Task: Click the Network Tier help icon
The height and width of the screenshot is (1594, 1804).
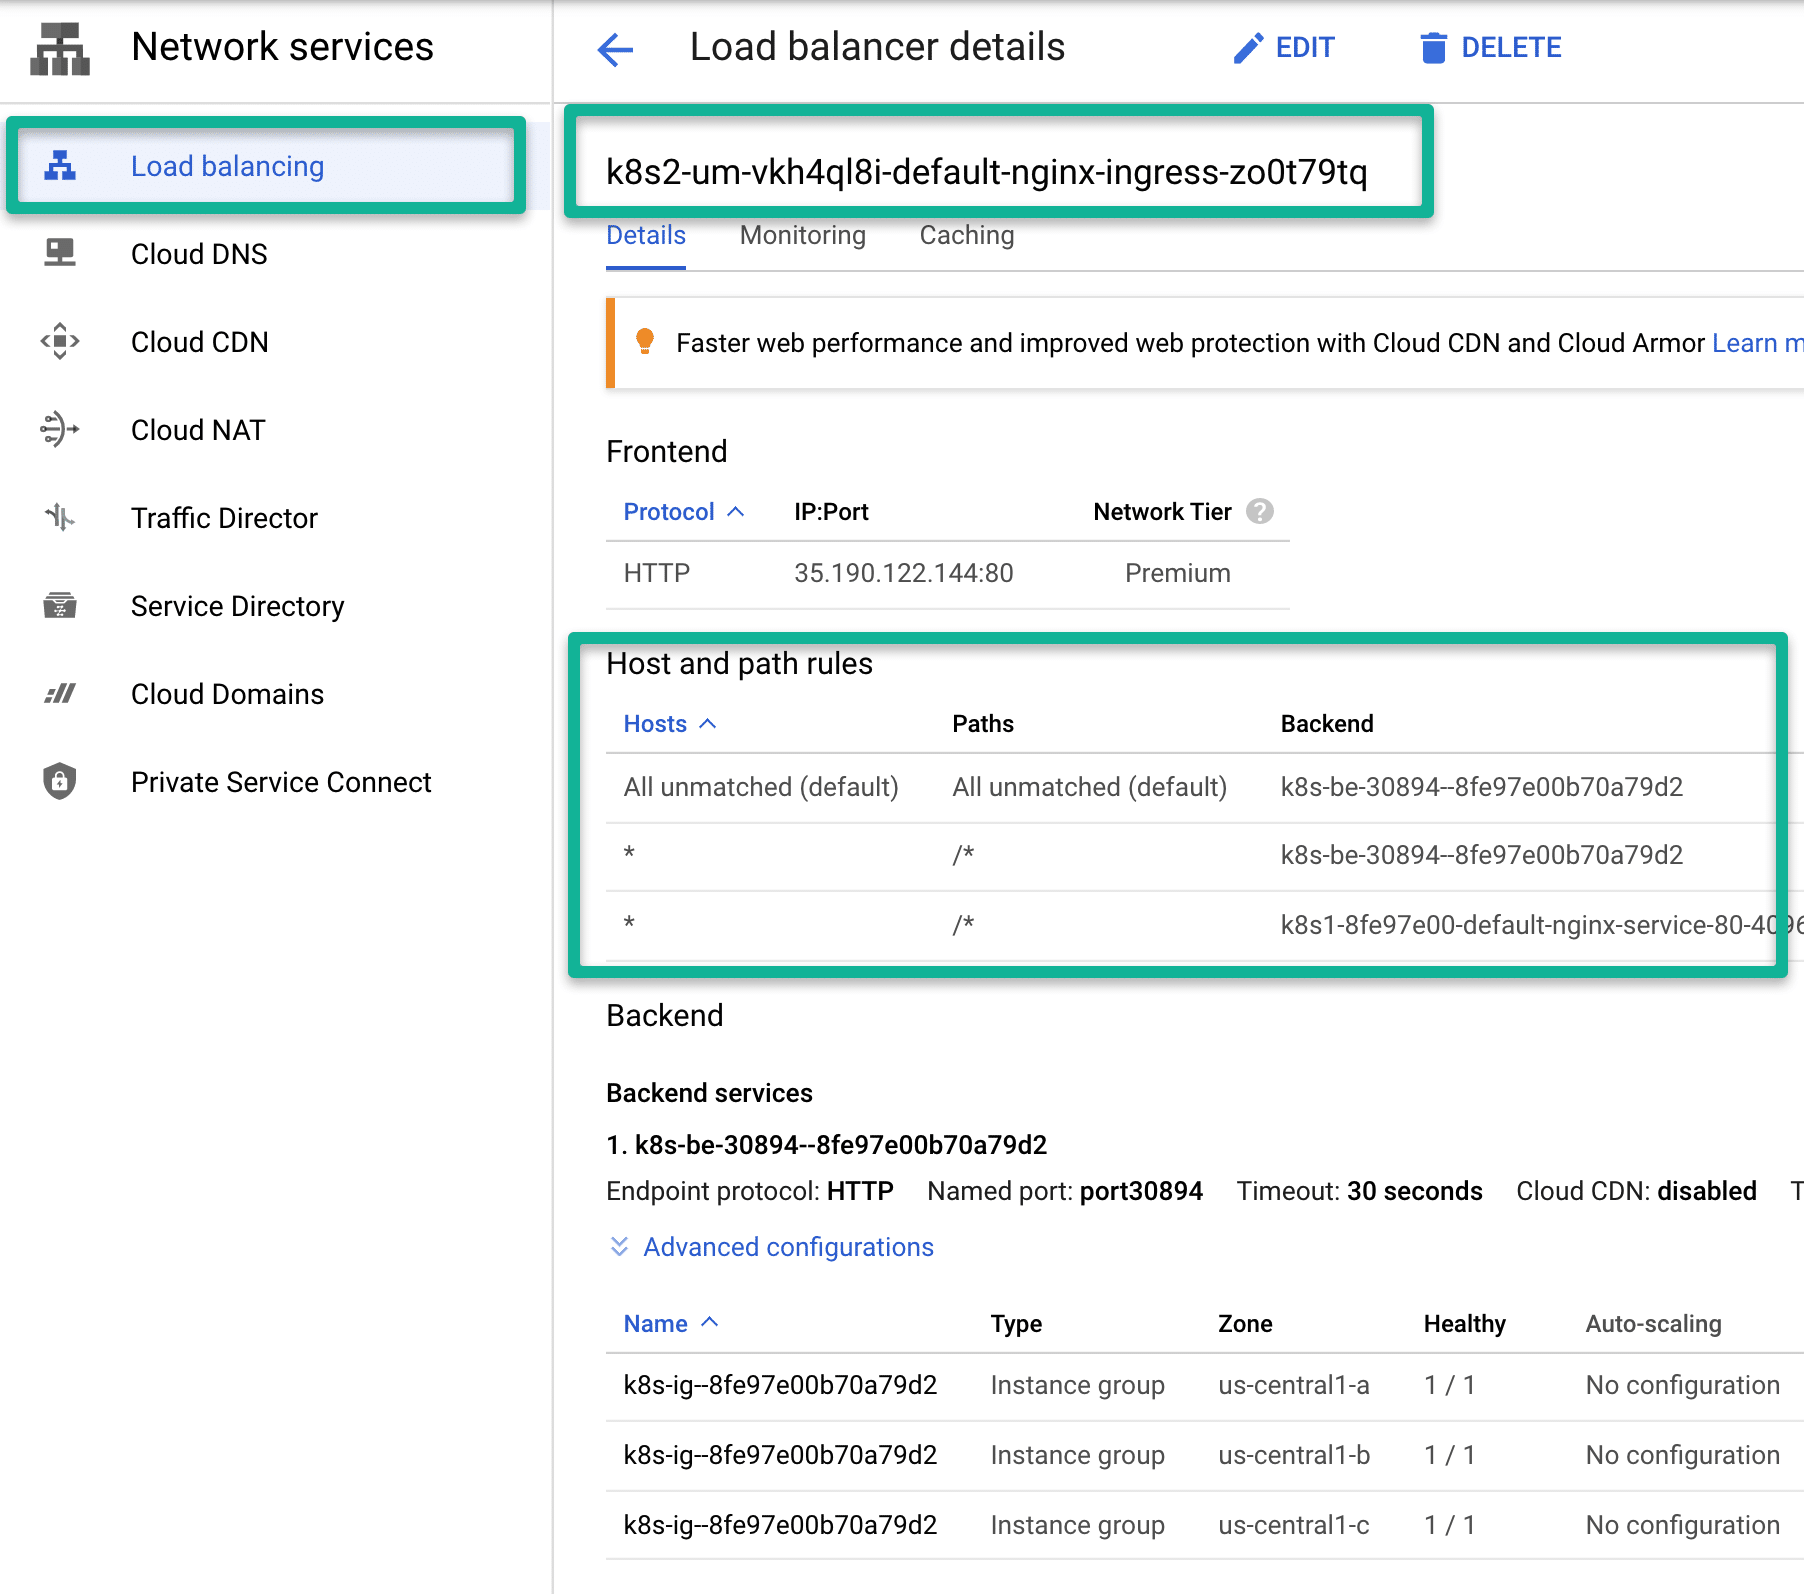Action: click(1260, 511)
